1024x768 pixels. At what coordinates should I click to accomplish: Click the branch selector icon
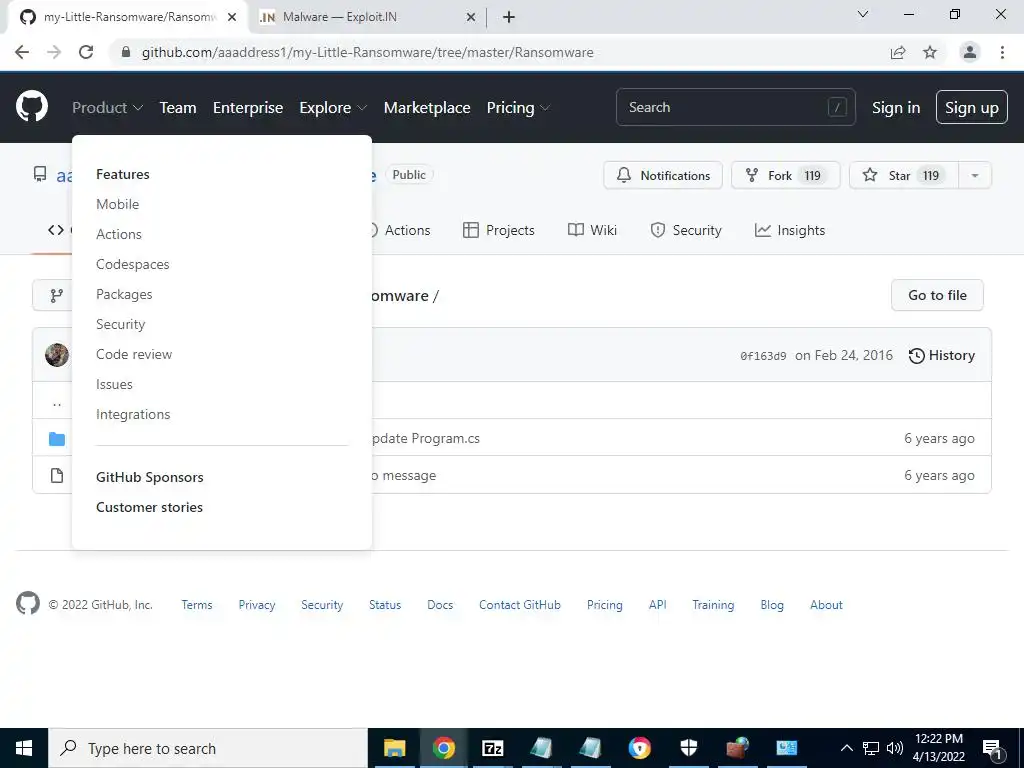57,296
